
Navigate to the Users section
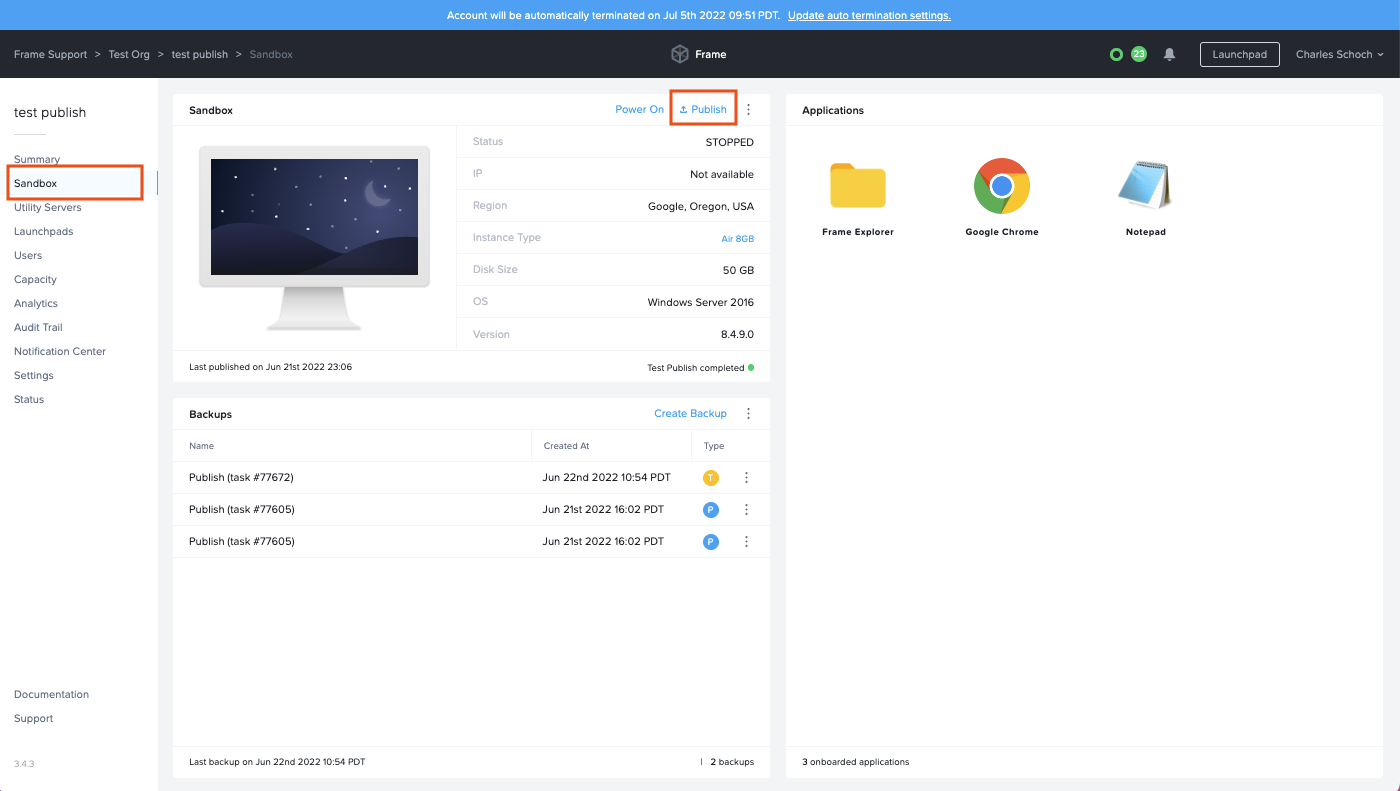tap(28, 255)
